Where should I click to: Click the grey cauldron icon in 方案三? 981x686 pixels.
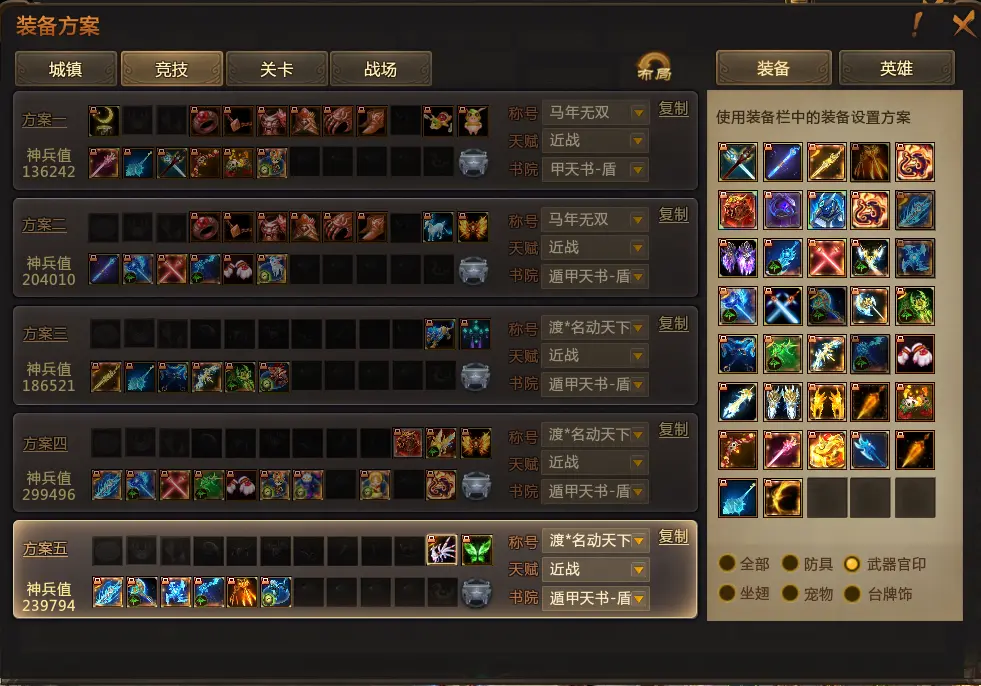(475, 377)
